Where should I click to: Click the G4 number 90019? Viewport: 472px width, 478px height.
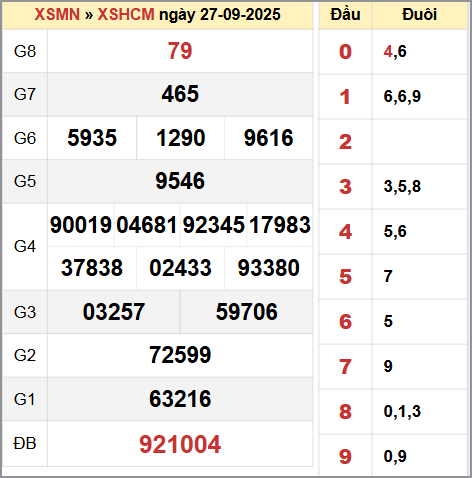click(x=81, y=225)
